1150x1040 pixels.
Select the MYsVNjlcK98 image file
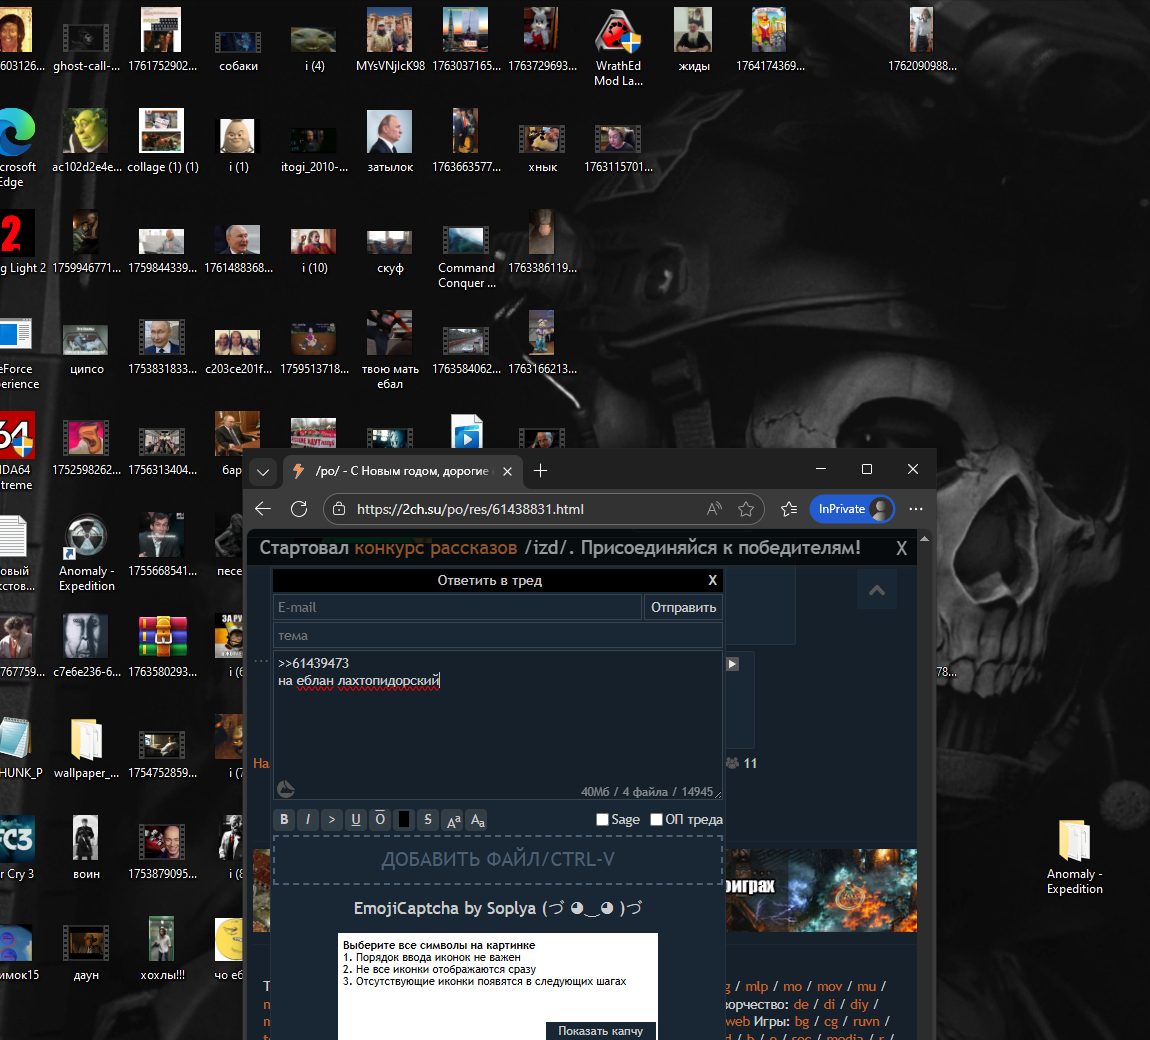coord(390,41)
